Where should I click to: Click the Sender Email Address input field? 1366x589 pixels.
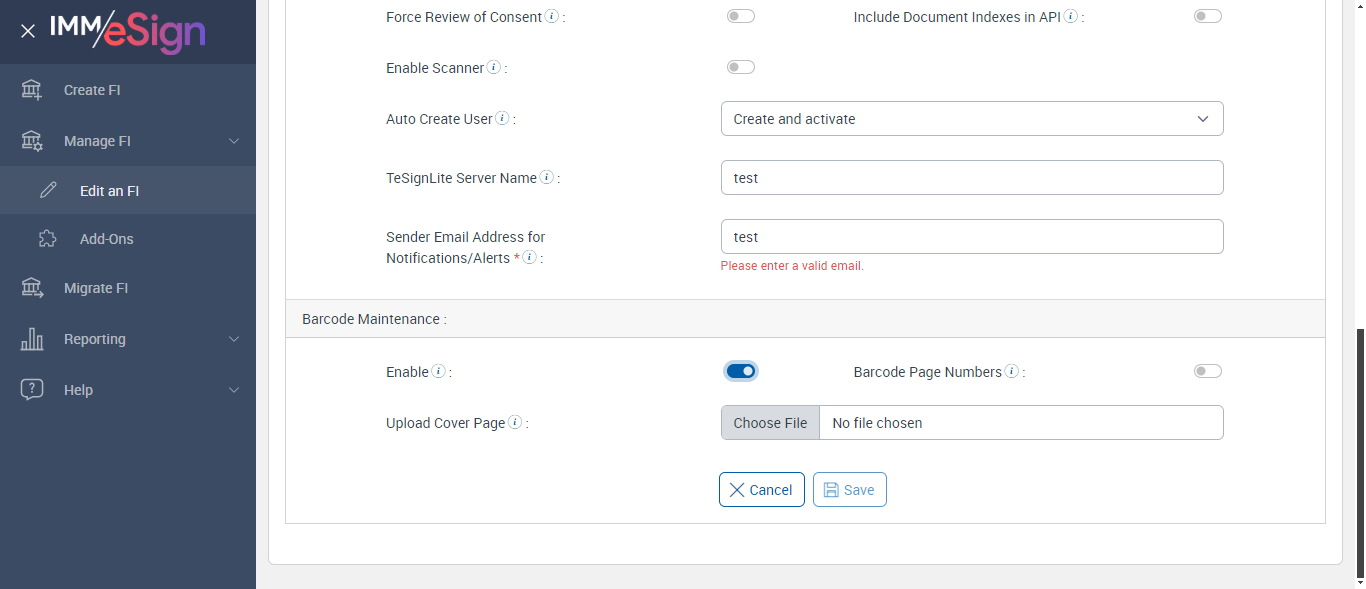pos(971,237)
